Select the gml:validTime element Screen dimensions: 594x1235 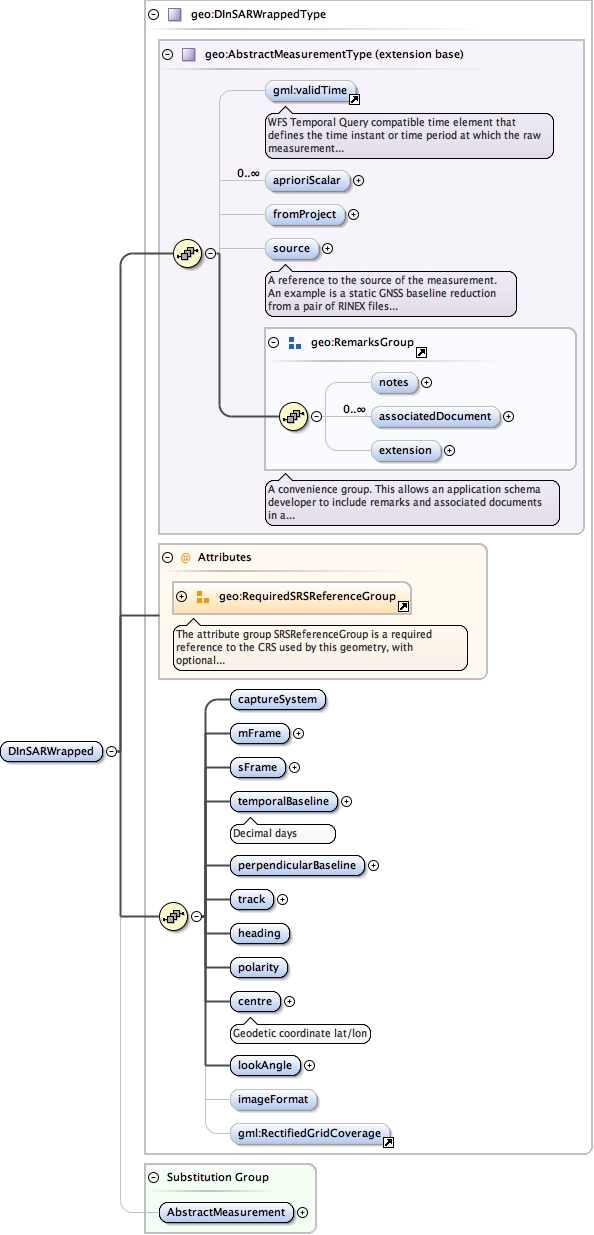tap(309, 91)
